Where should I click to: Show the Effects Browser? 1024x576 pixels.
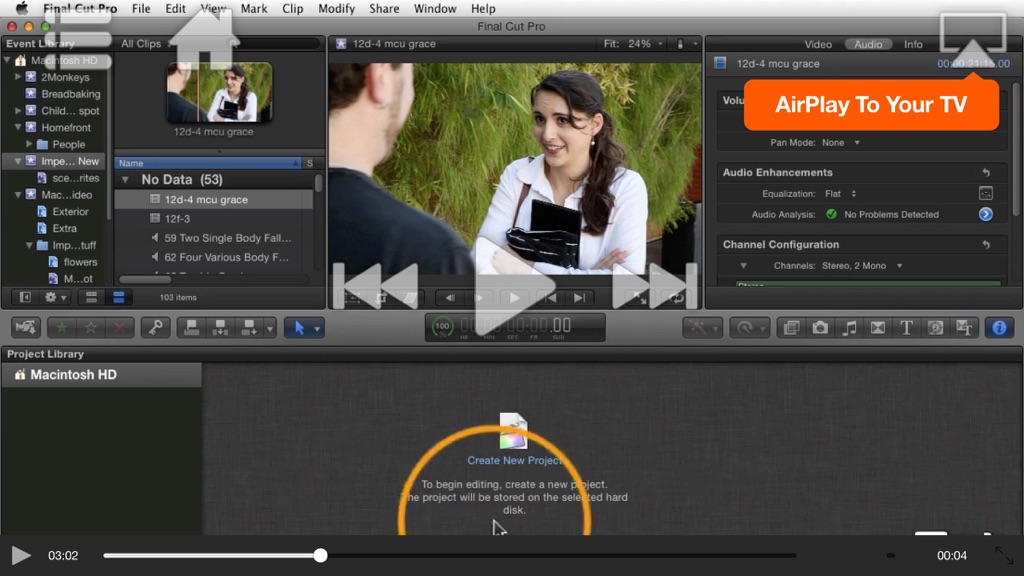(792, 327)
